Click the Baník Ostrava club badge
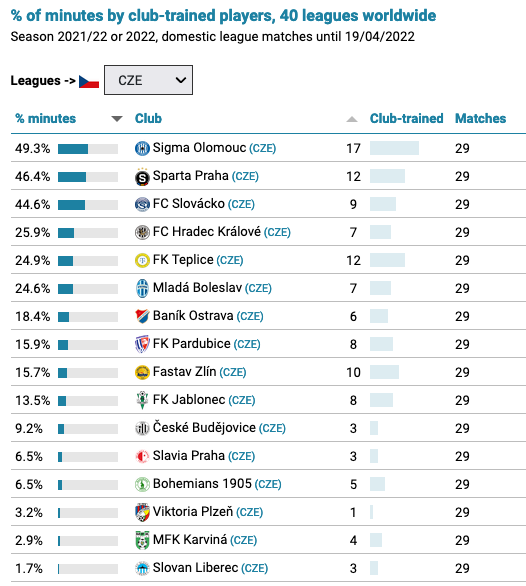Image resolution: width=526 pixels, height=586 pixels. point(142,316)
